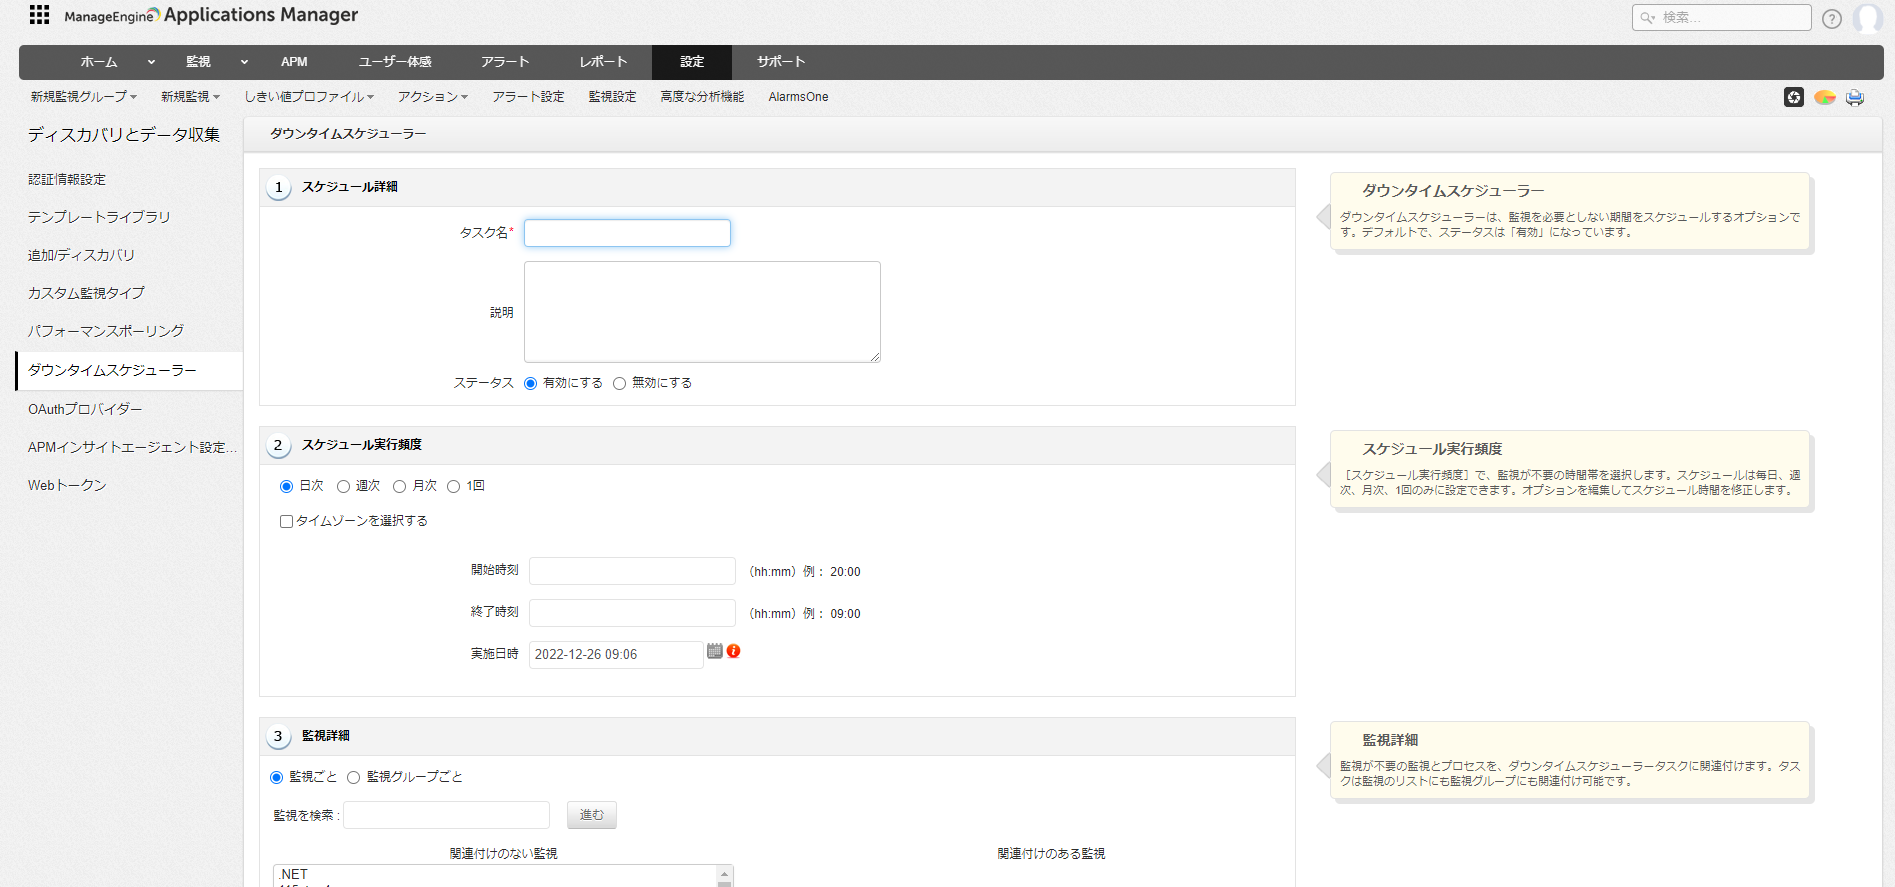Click the 進む button
Screen dimensions: 1895x887
coord(591,815)
